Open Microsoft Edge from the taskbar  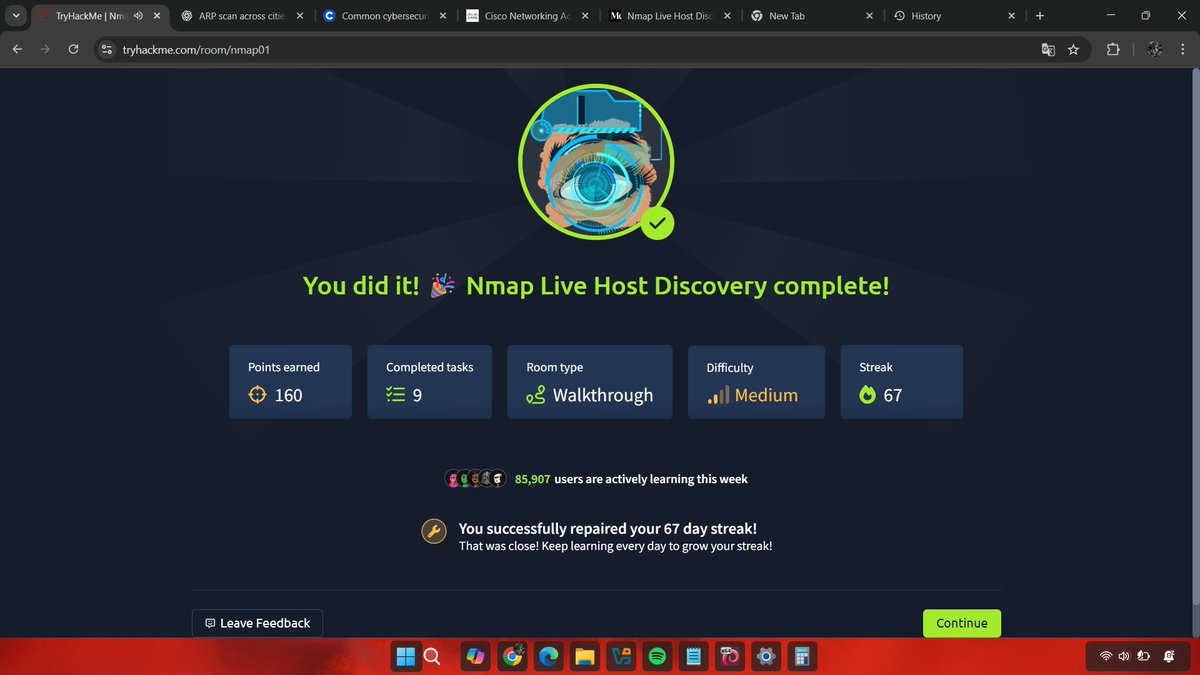(x=548, y=656)
